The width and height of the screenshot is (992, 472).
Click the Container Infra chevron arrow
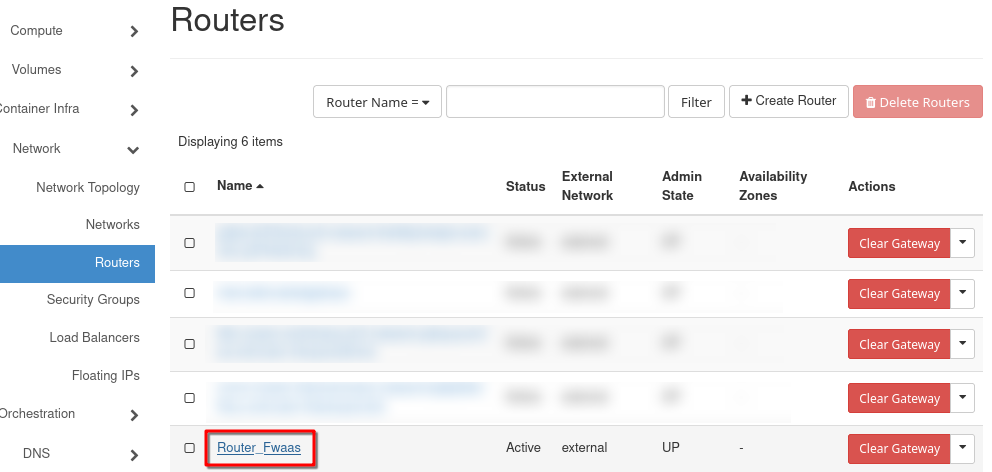pos(134,110)
